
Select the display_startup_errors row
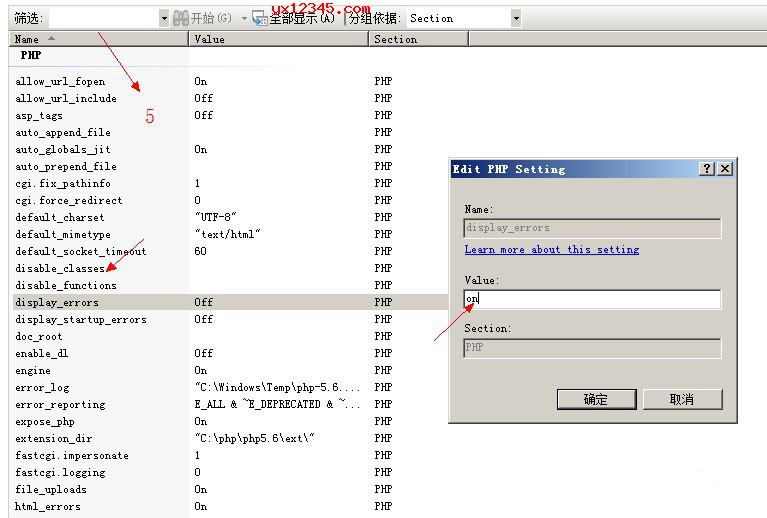[x=81, y=319]
